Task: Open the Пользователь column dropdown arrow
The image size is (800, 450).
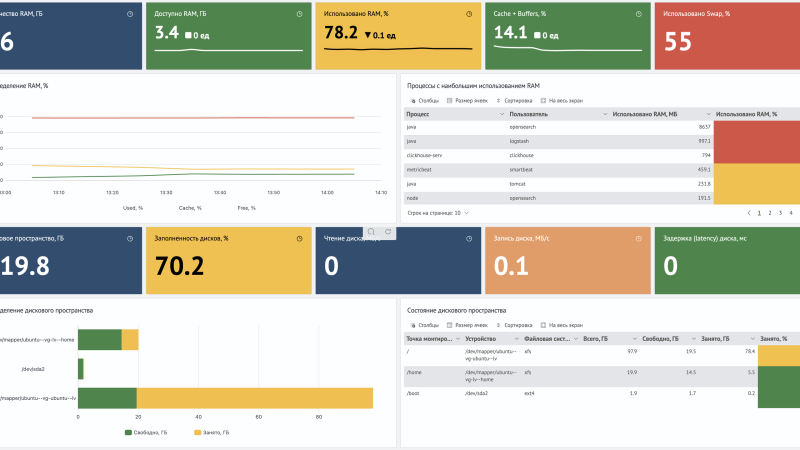Action: 605,114
